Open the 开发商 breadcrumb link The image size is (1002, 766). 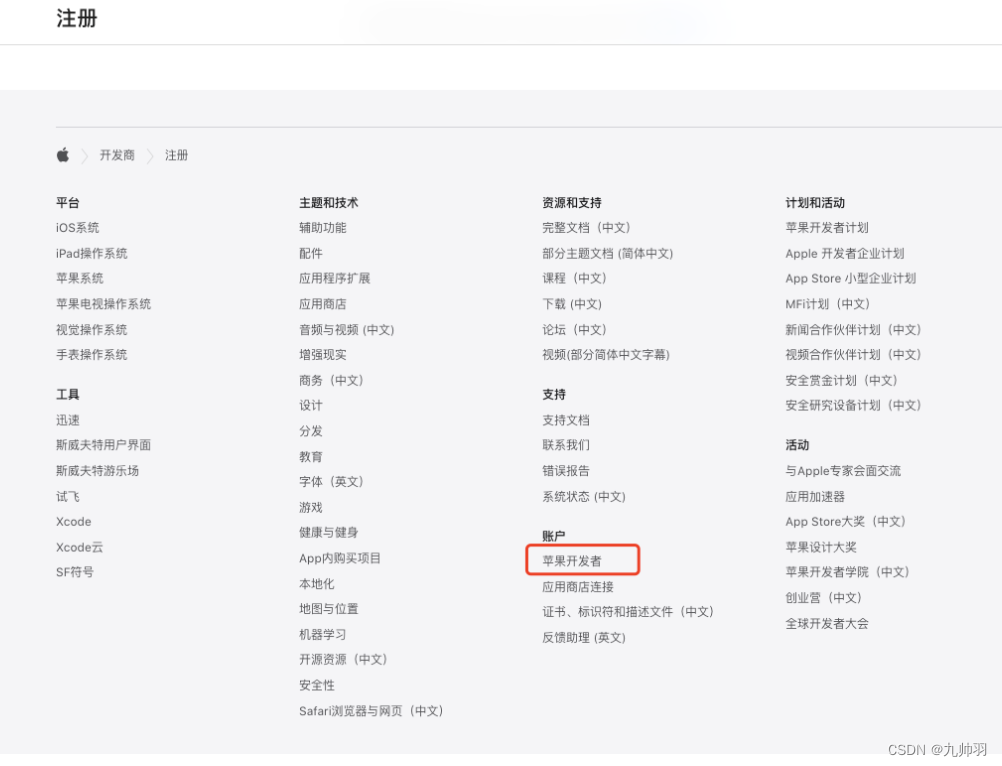[117, 155]
